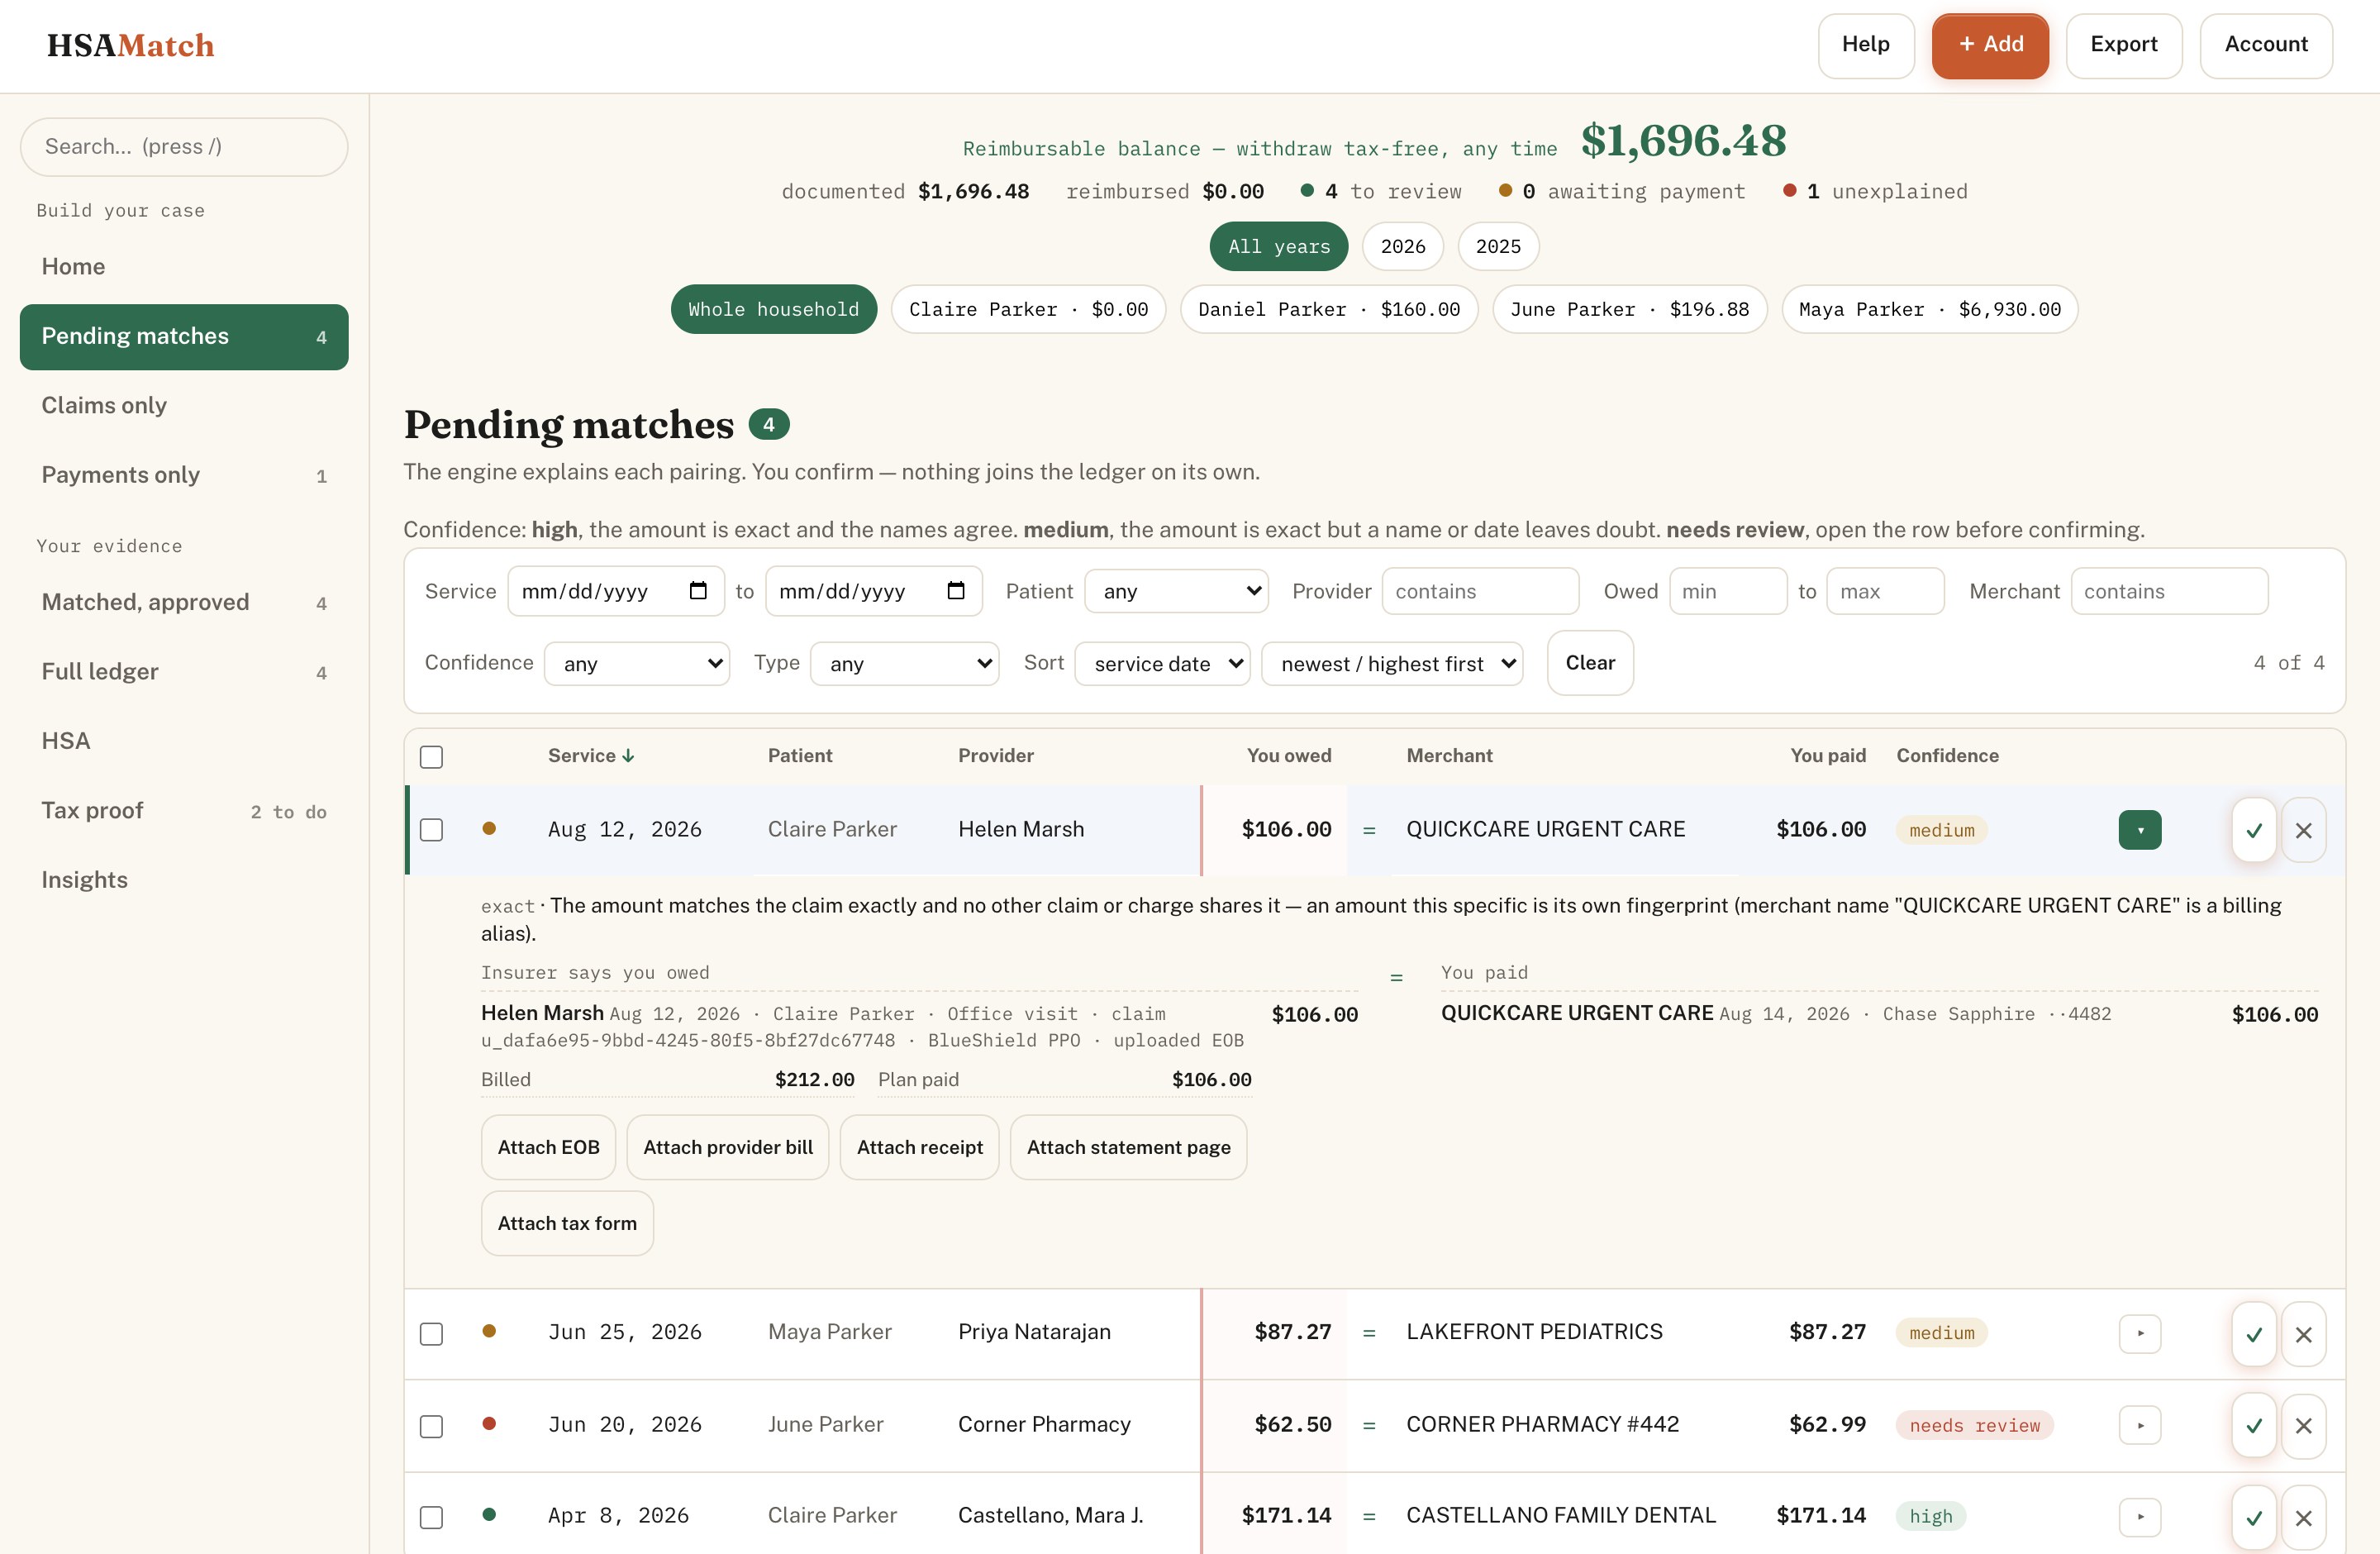Confirm the CASTELLANO FAMILY DENTAL match
This screenshot has height=1554, width=2380.
tap(2254, 1518)
